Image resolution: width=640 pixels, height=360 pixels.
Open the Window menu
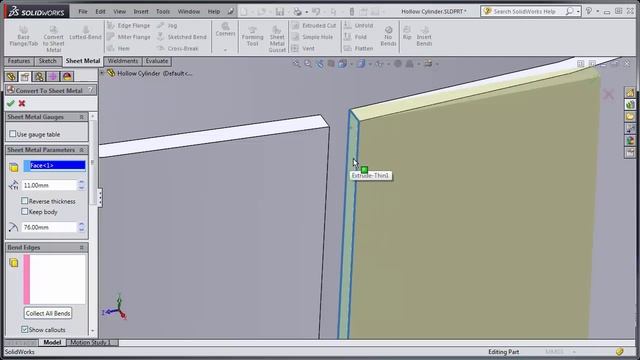189,11
